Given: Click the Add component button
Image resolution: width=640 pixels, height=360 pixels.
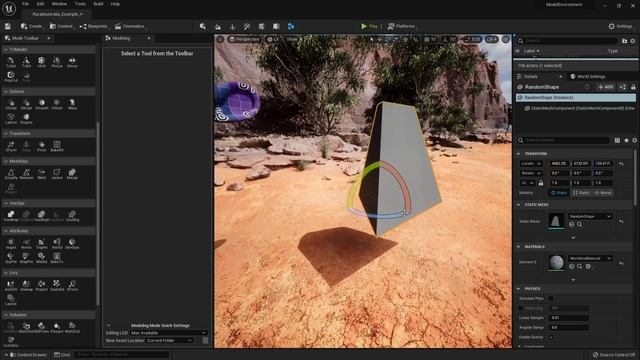Looking at the screenshot, I should (x=606, y=87).
